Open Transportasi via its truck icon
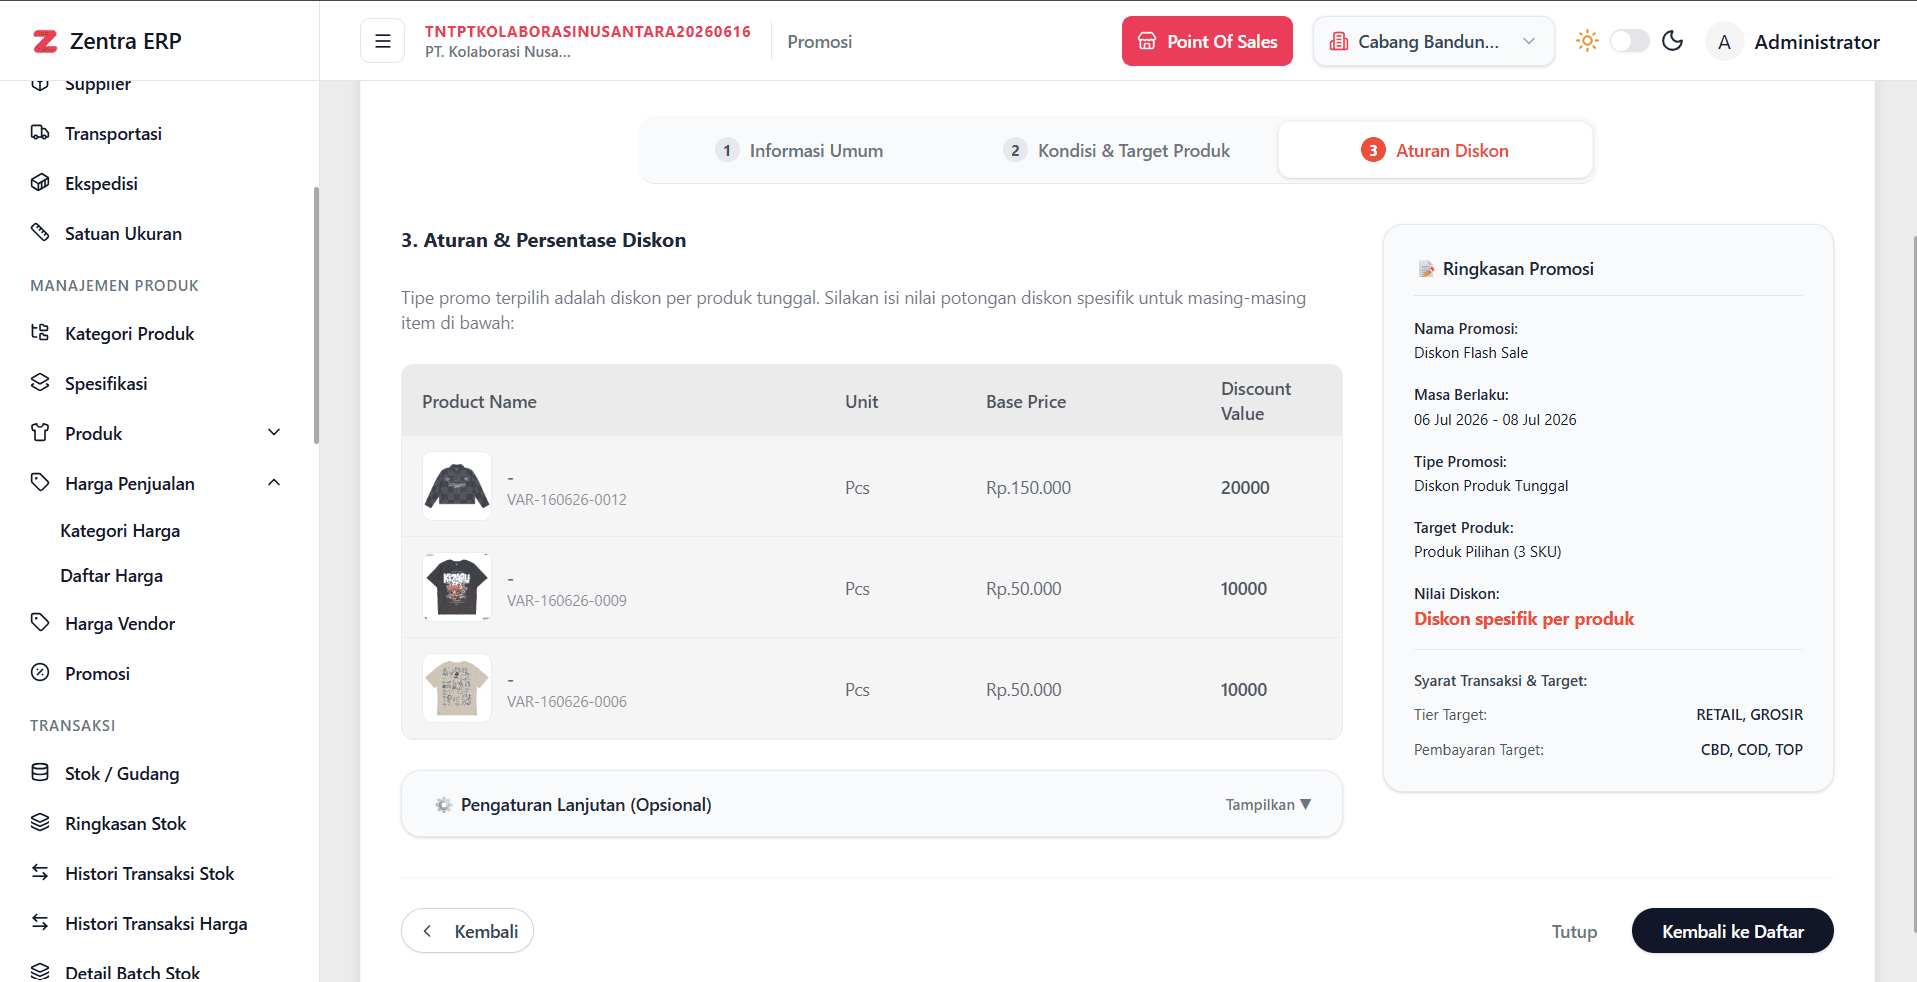Image resolution: width=1917 pixels, height=982 pixels. (x=40, y=133)
